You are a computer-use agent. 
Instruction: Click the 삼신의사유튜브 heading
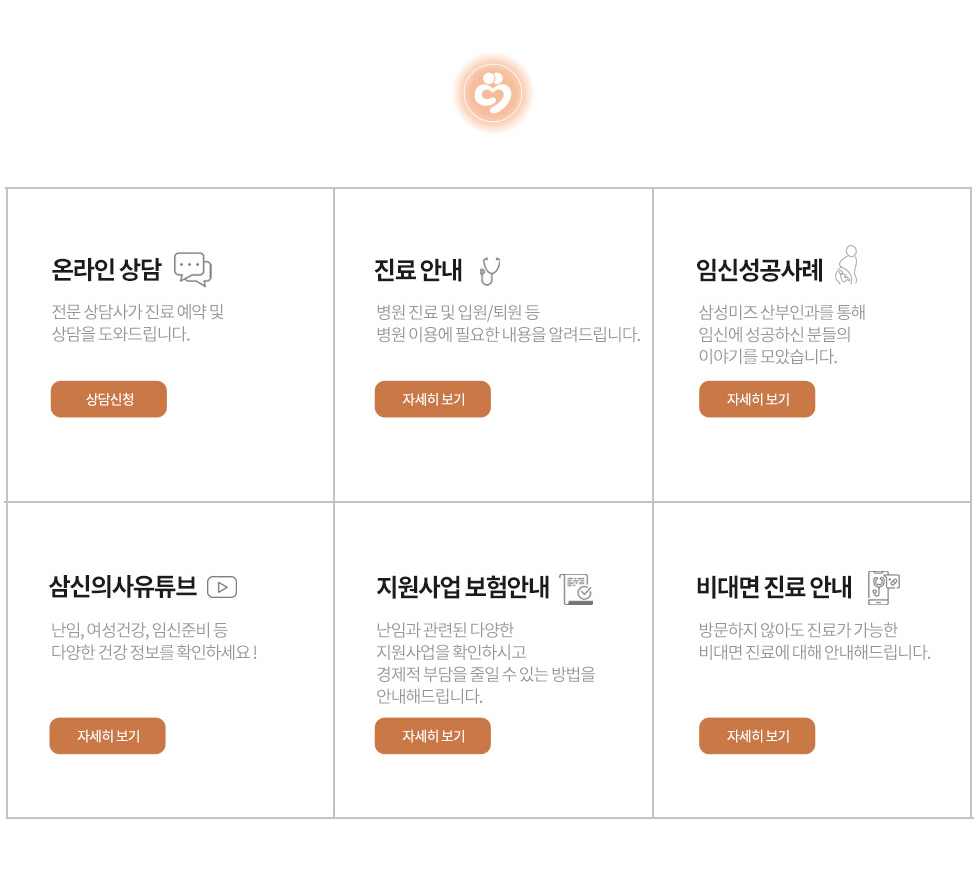(x=123, y=587)
